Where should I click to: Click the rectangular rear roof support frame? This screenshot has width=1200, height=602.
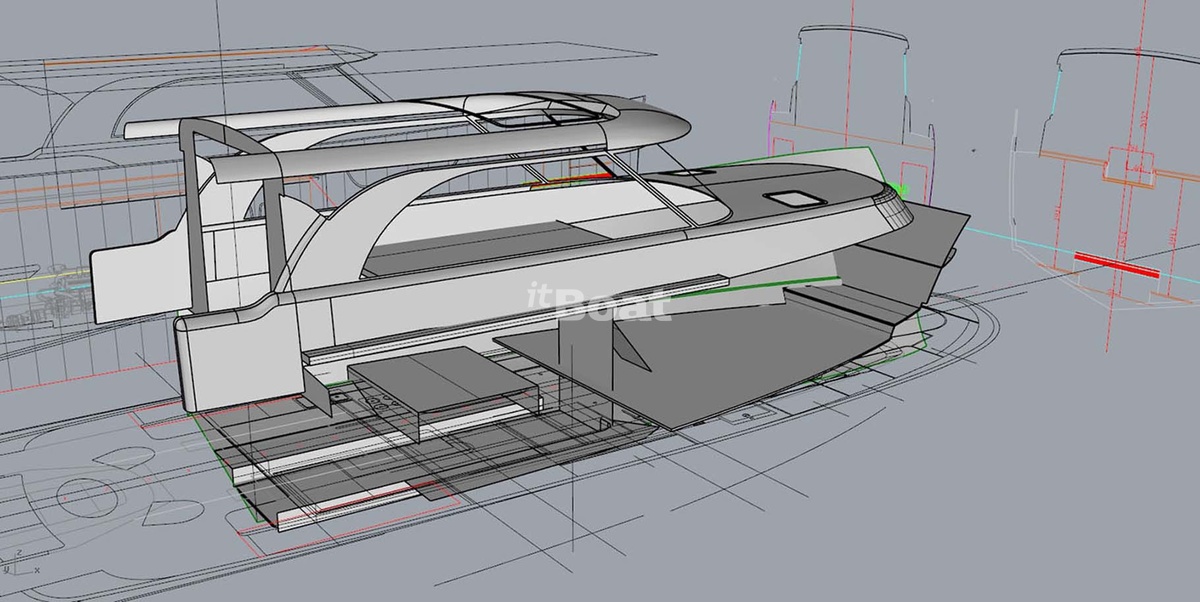pos(193,200)
